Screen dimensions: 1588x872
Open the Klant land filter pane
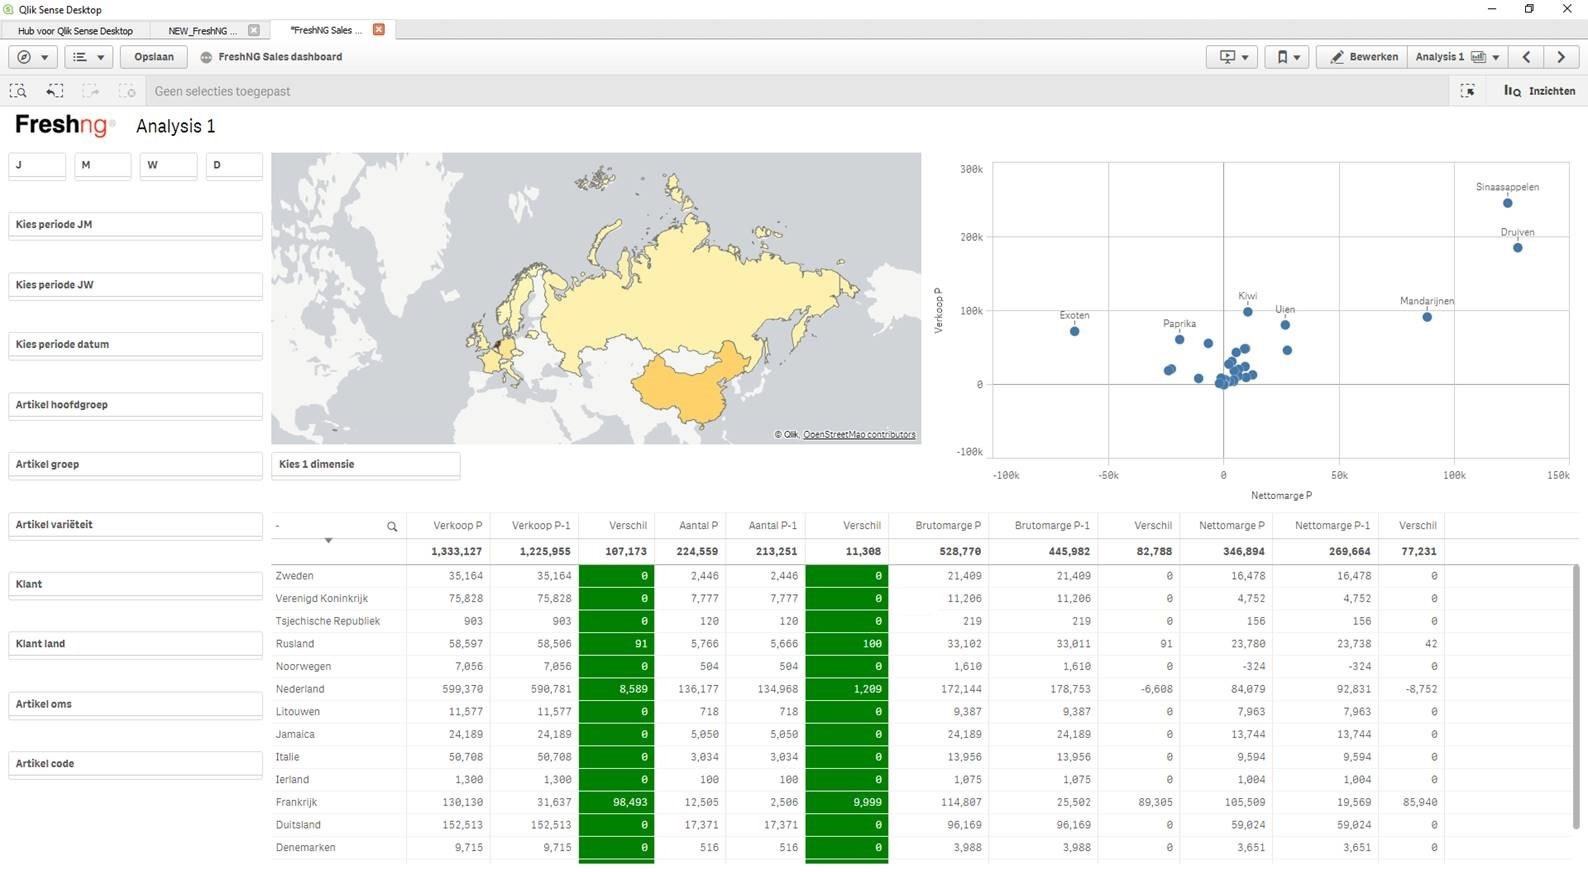click(x=135, y=644)
